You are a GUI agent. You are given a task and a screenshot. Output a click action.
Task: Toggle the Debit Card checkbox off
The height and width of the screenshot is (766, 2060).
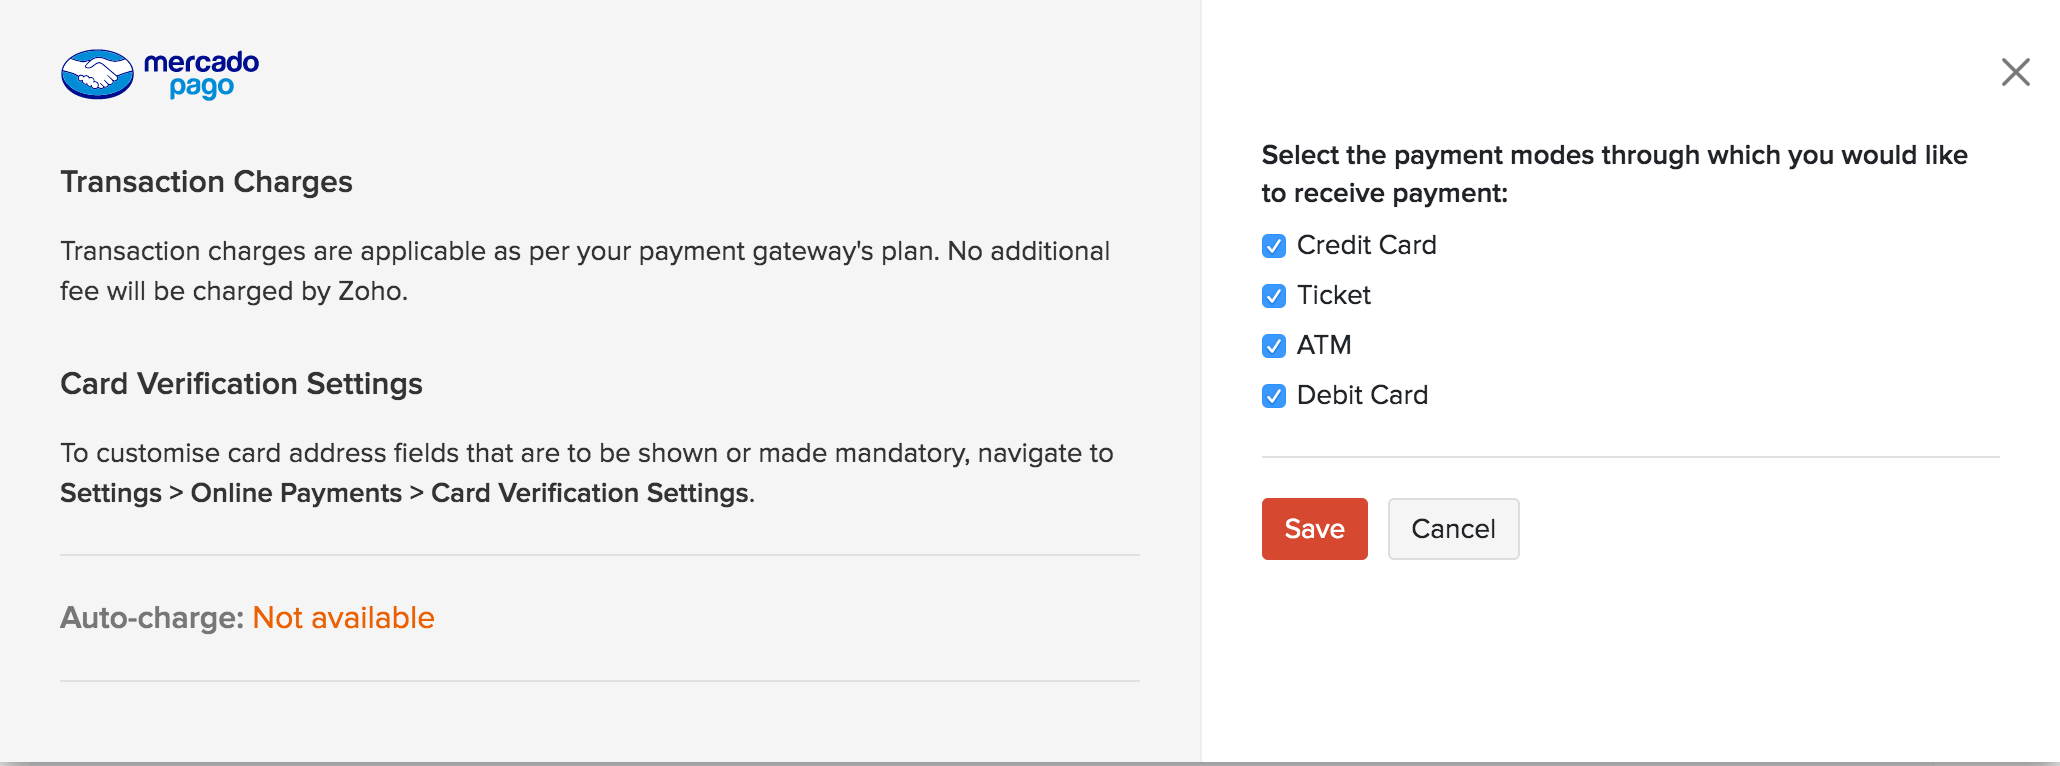[1272, 395]
